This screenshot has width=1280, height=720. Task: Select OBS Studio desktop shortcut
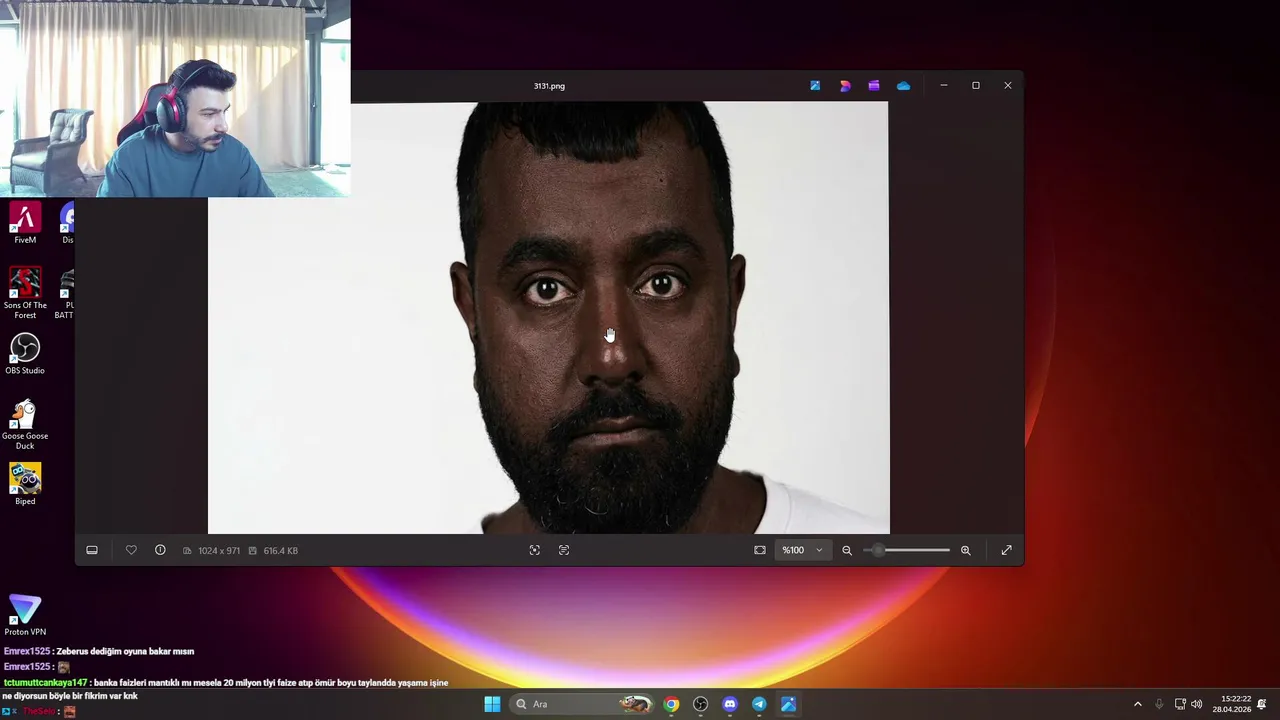25,354
